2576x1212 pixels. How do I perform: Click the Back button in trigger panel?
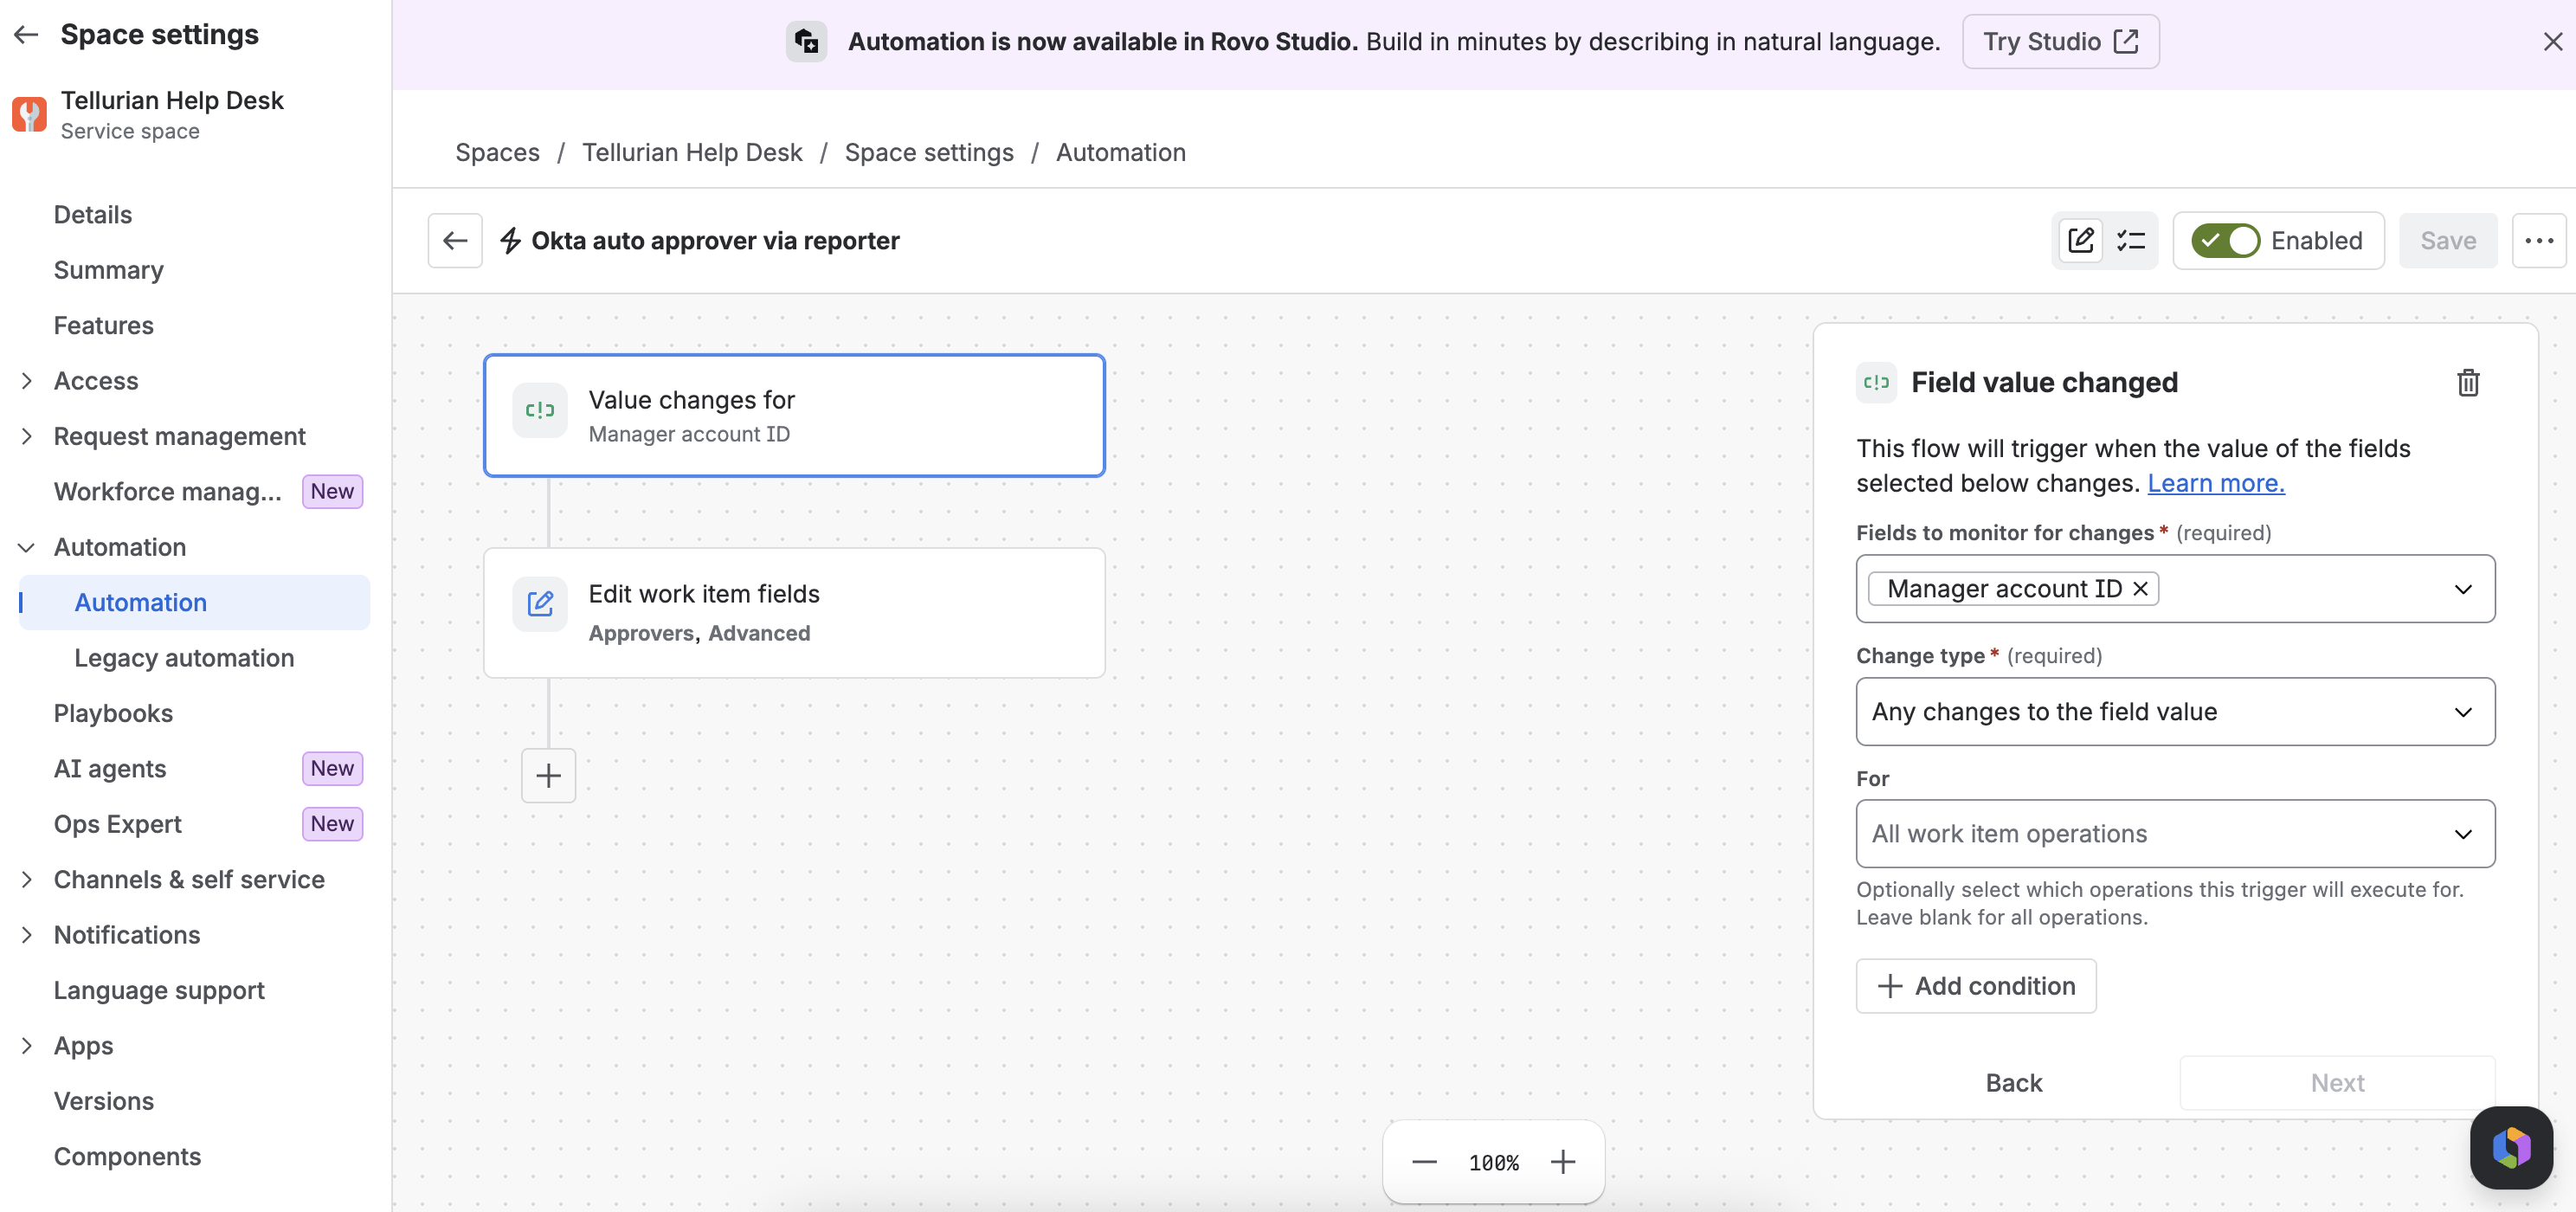[x=2014, y=1083]
